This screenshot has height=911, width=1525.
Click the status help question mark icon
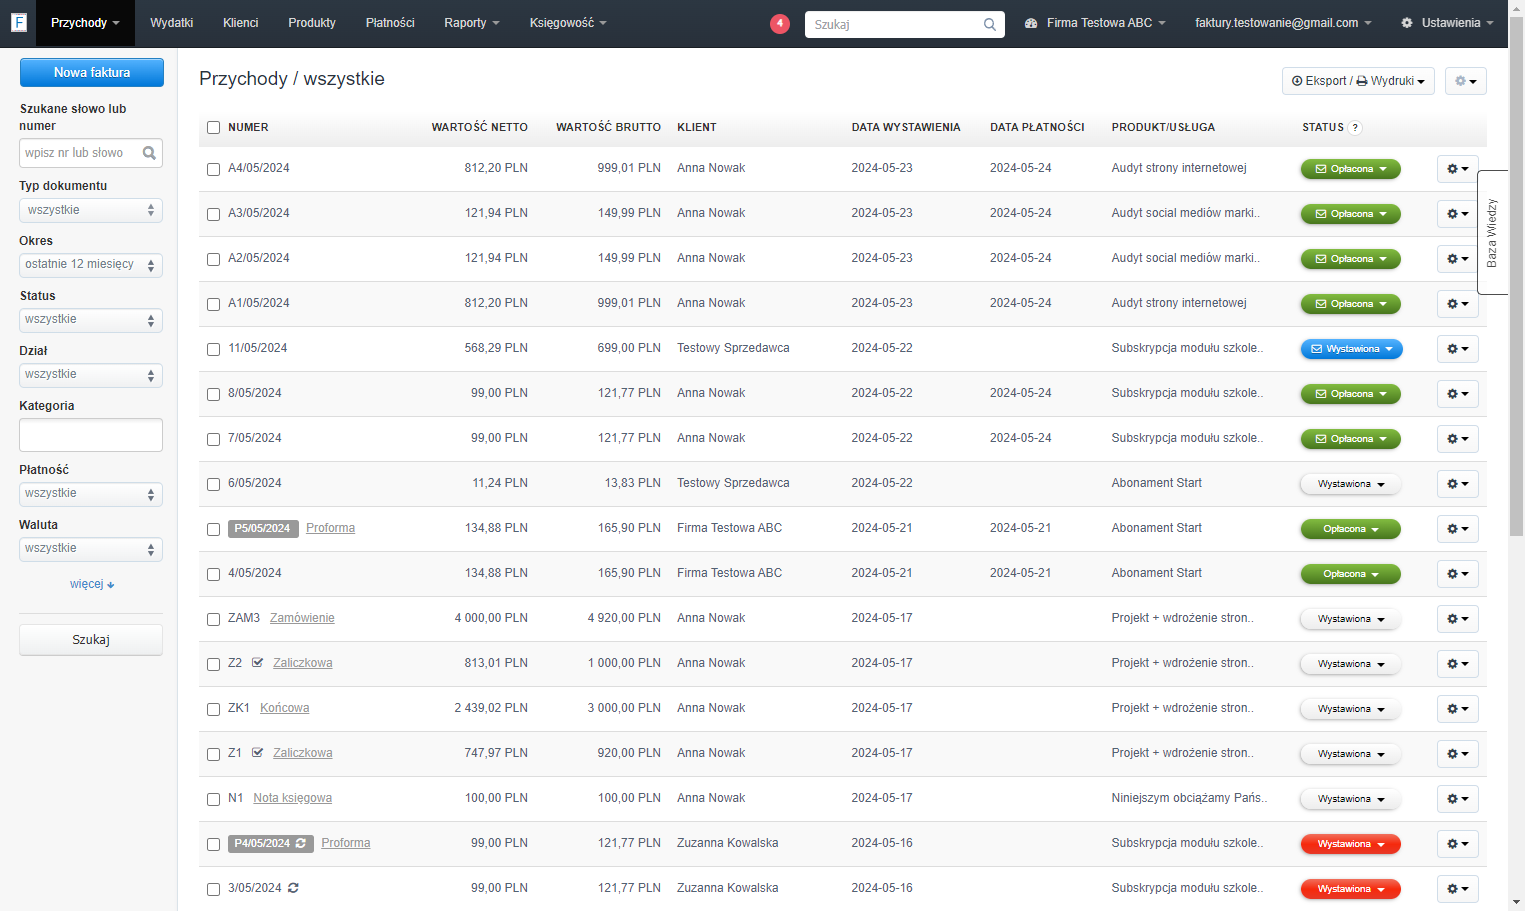pyautogui.click(x=1355, y=128)
